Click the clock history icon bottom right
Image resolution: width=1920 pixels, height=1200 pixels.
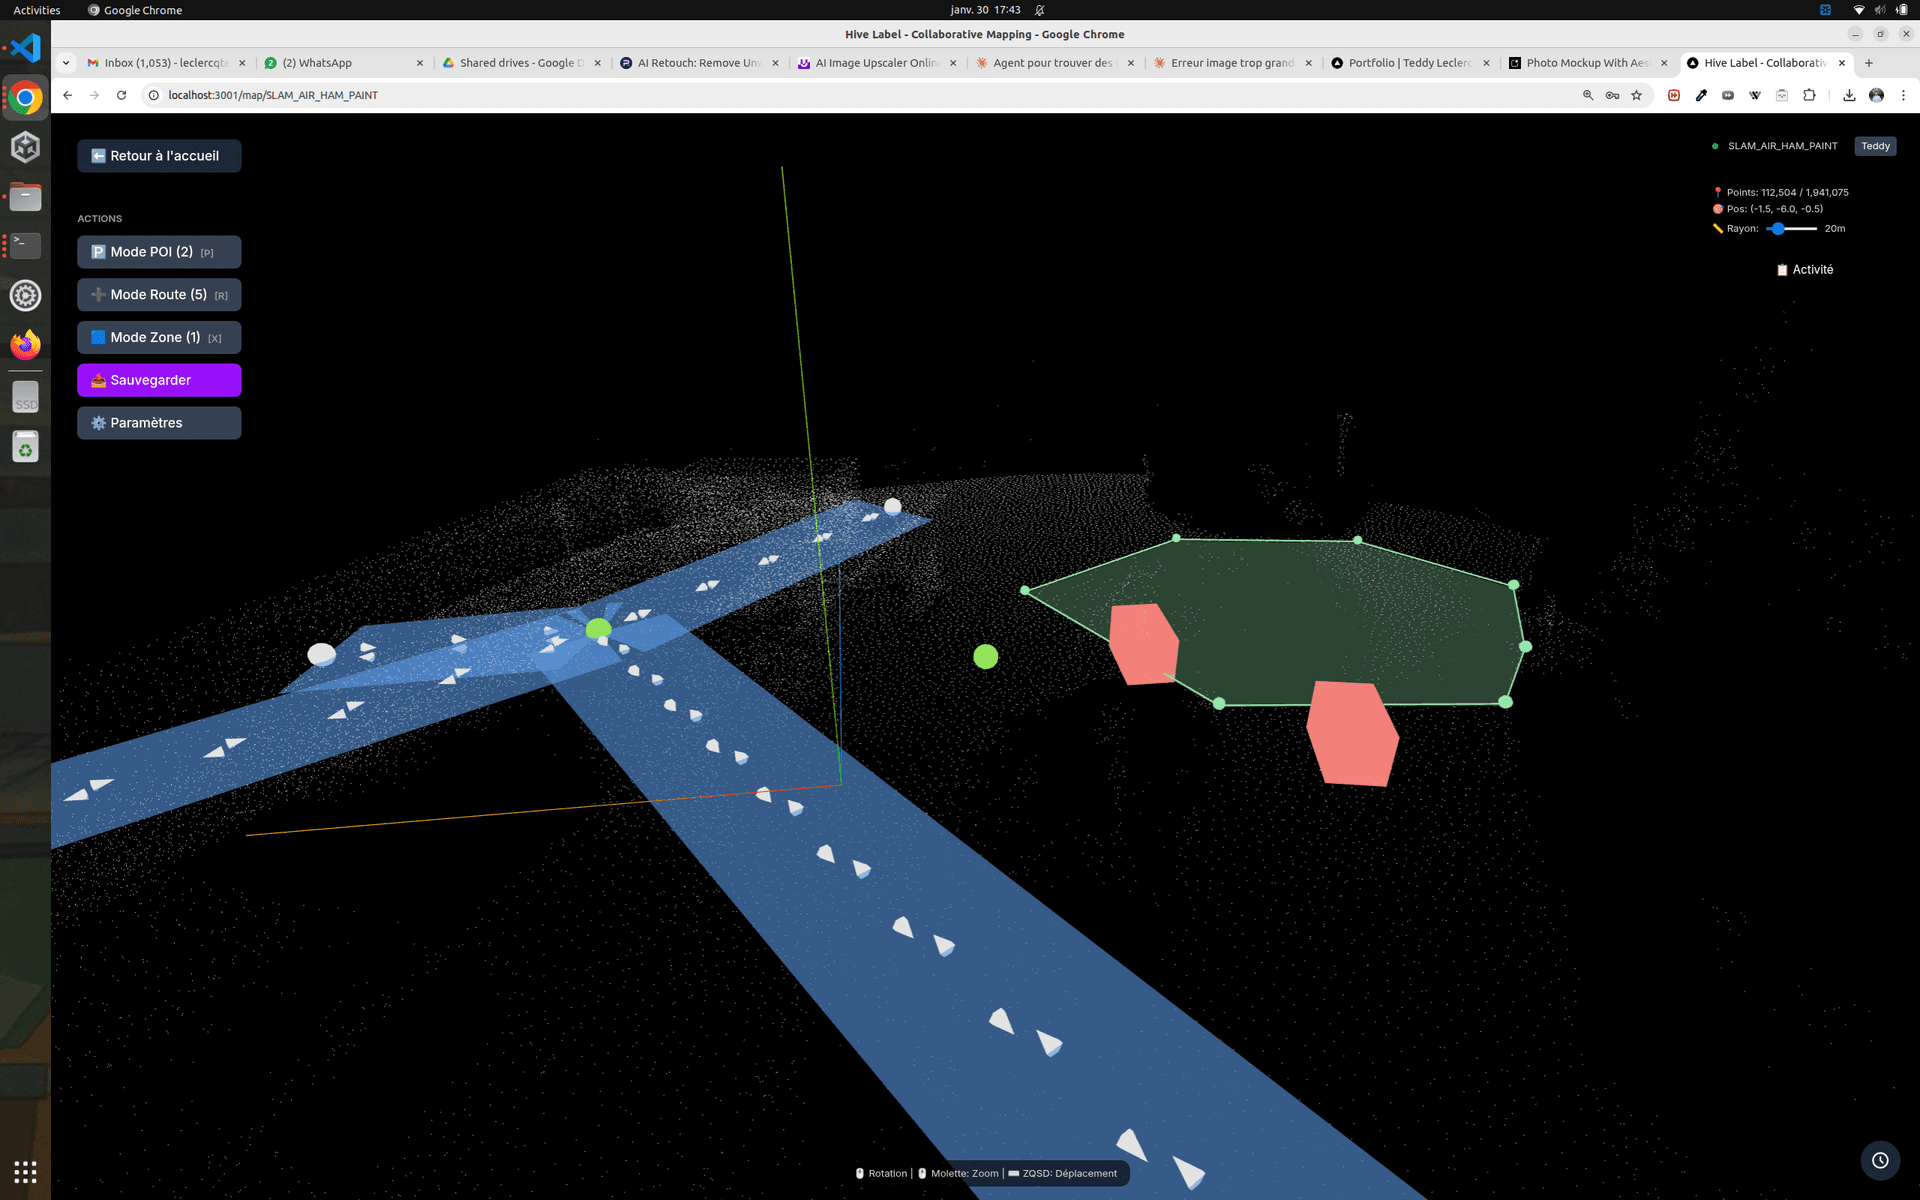1880,1160
